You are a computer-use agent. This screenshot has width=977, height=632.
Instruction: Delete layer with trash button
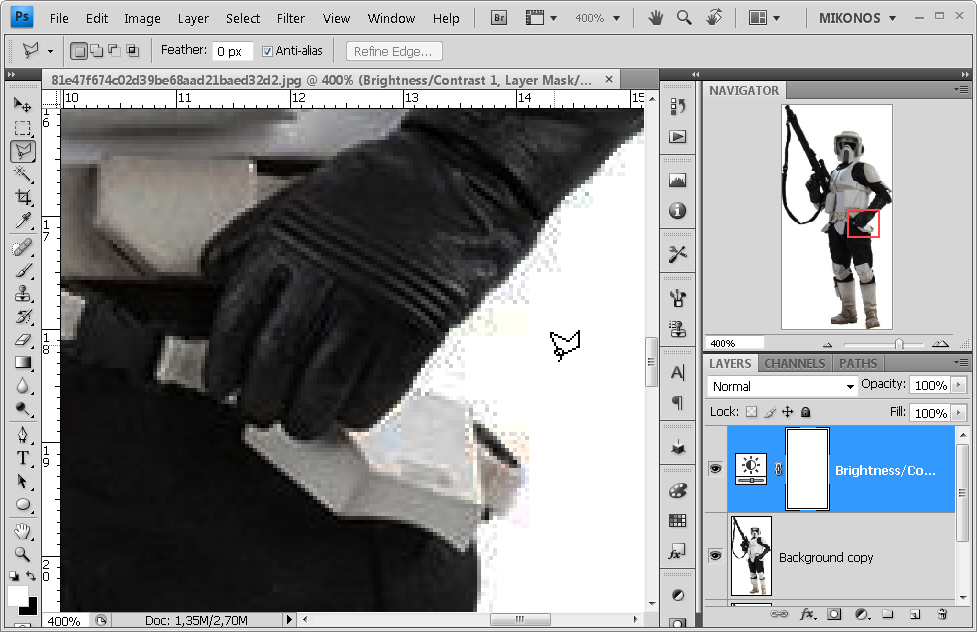942,615
